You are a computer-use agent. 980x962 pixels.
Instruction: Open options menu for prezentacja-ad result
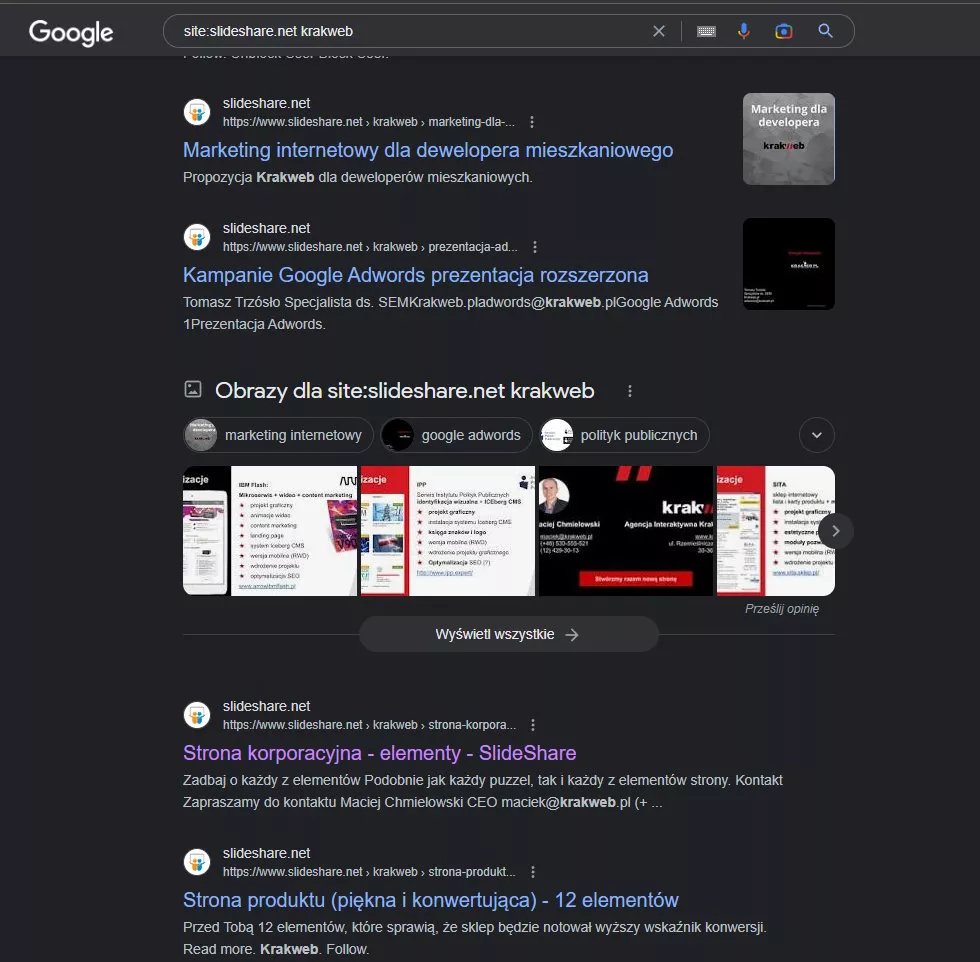pos(534,247)
